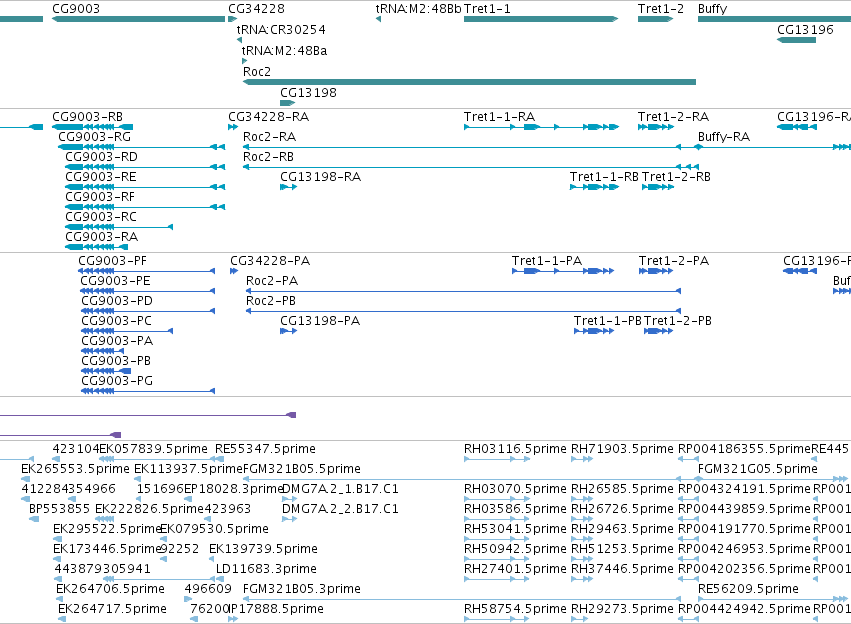The height and width of the screenshot is (624, 851).
Task: Select the long Roc2 gene bar
Action: pyautogui.click(x=469, y=82)
